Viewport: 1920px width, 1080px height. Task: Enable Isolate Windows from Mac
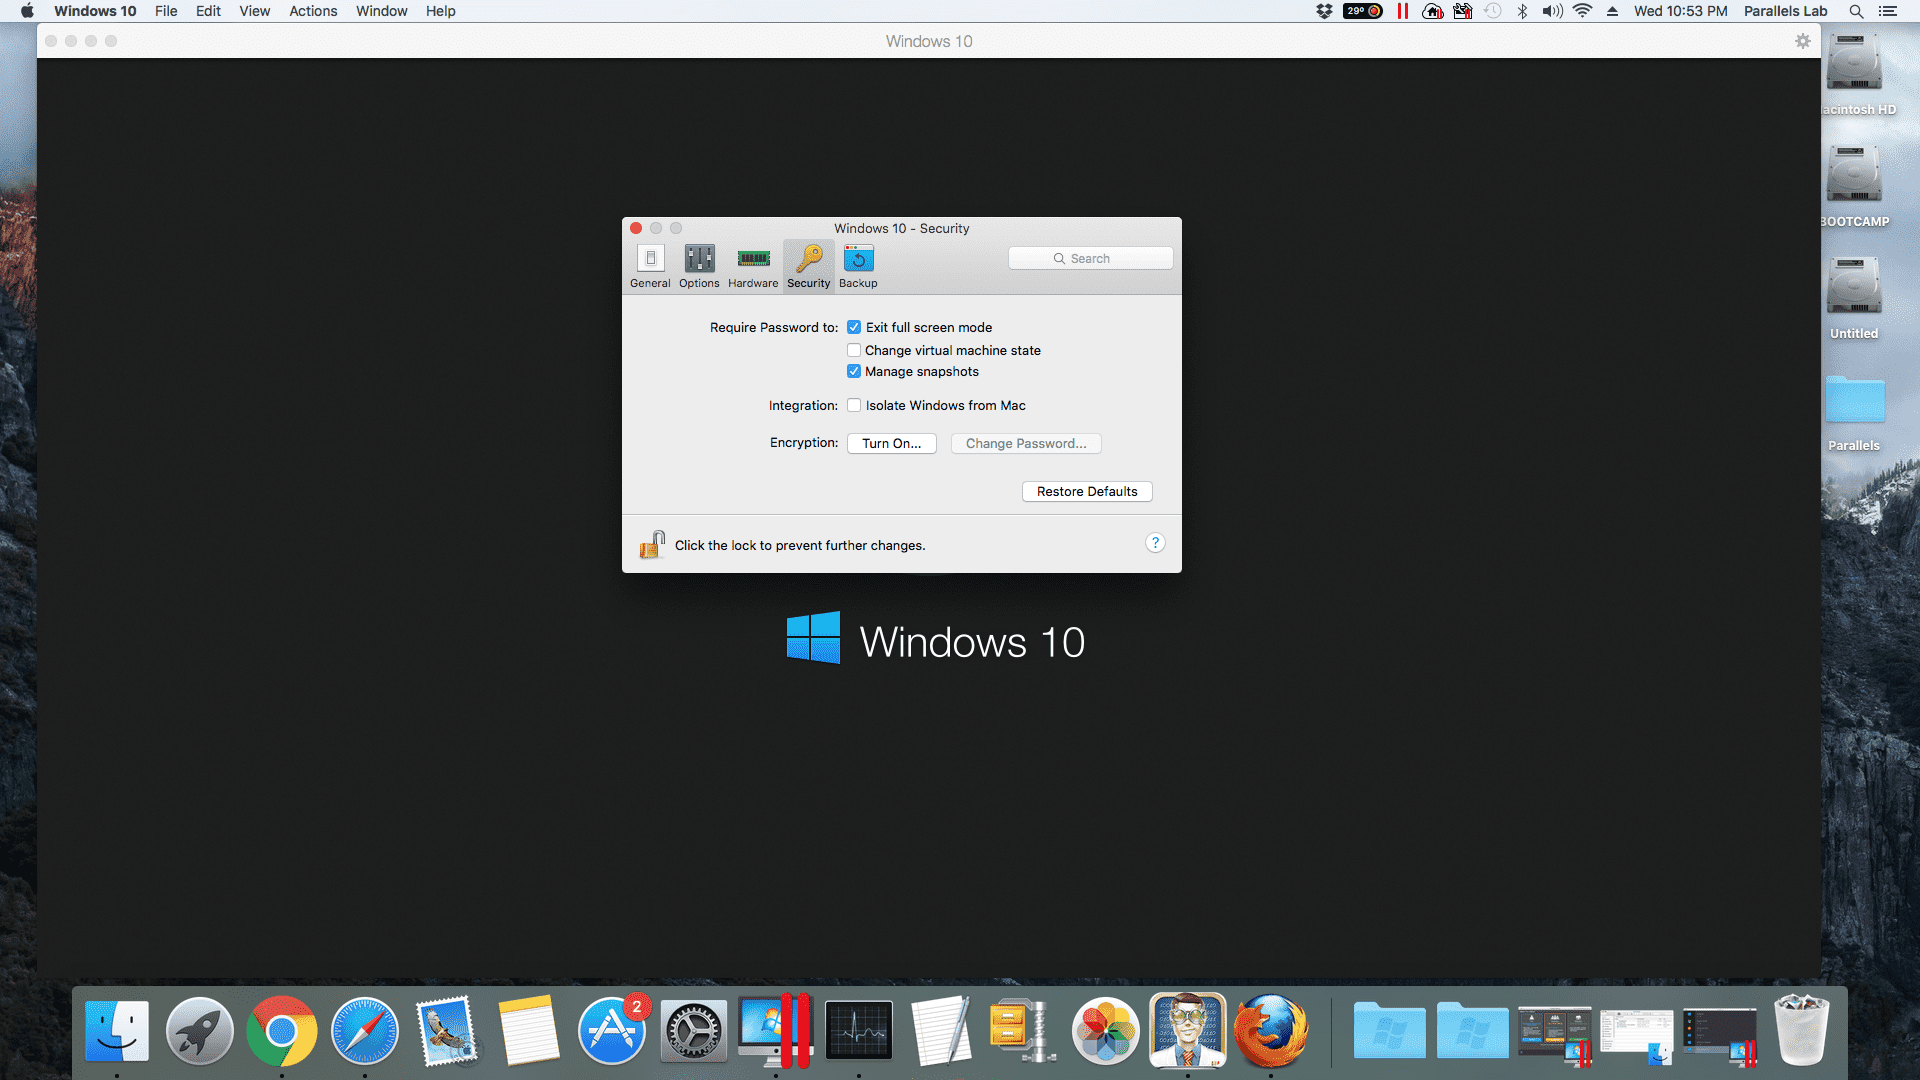point(854,405)
